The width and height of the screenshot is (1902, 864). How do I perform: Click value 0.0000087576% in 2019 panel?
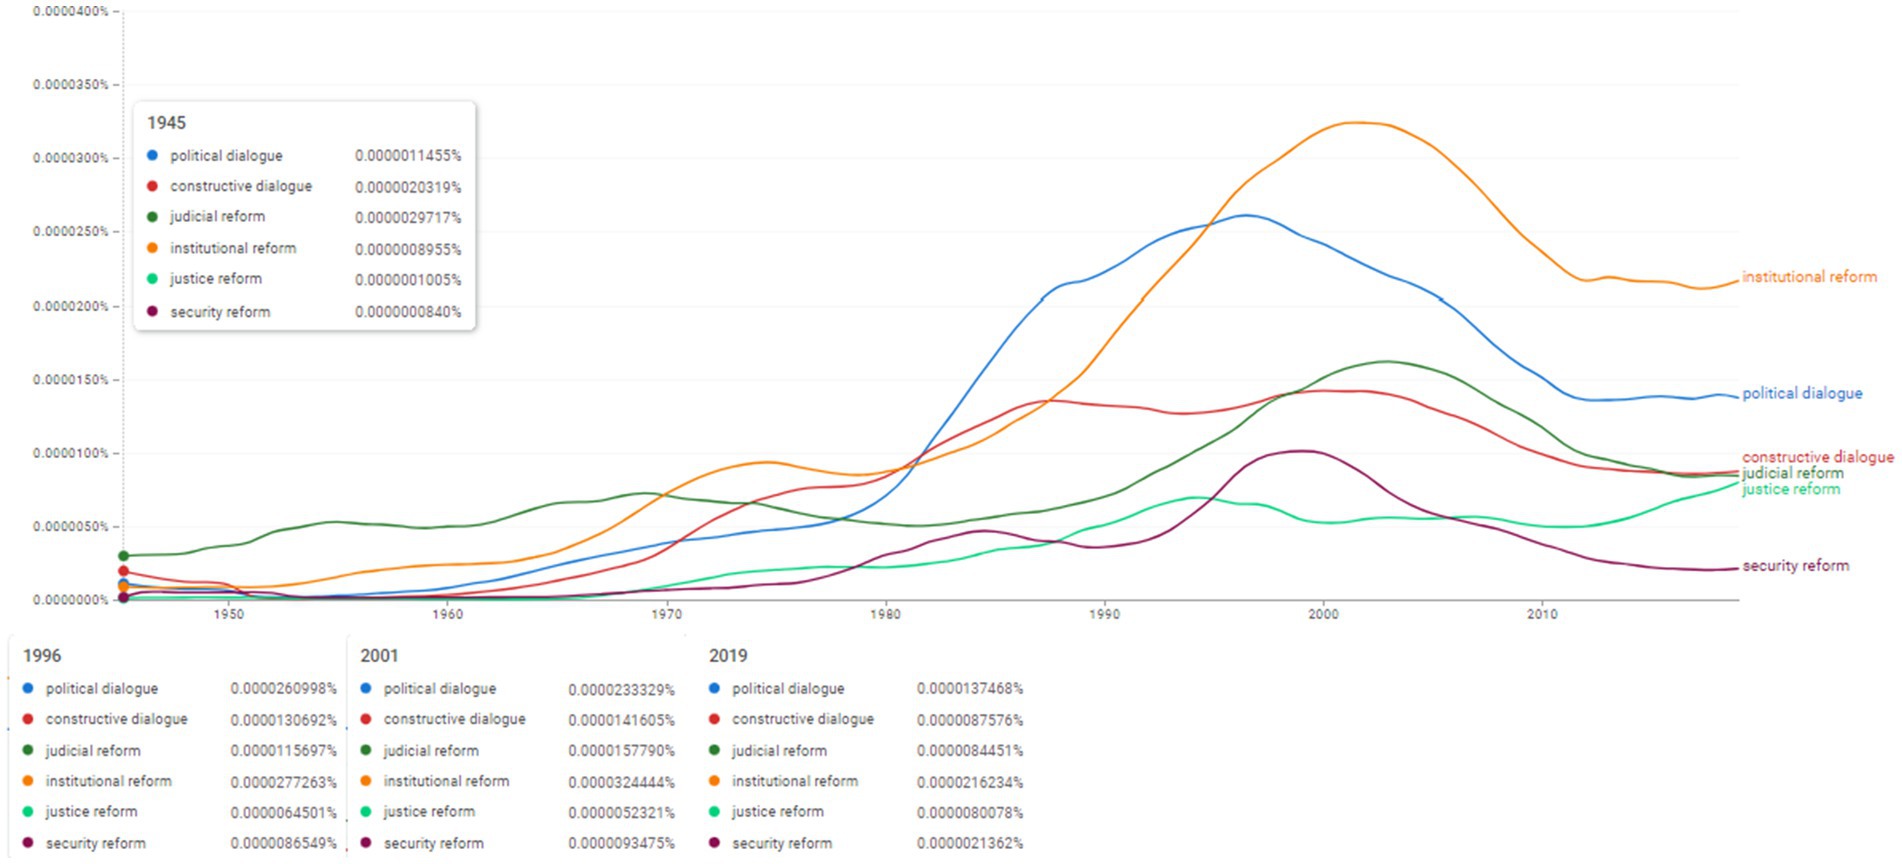pos(970,720)
